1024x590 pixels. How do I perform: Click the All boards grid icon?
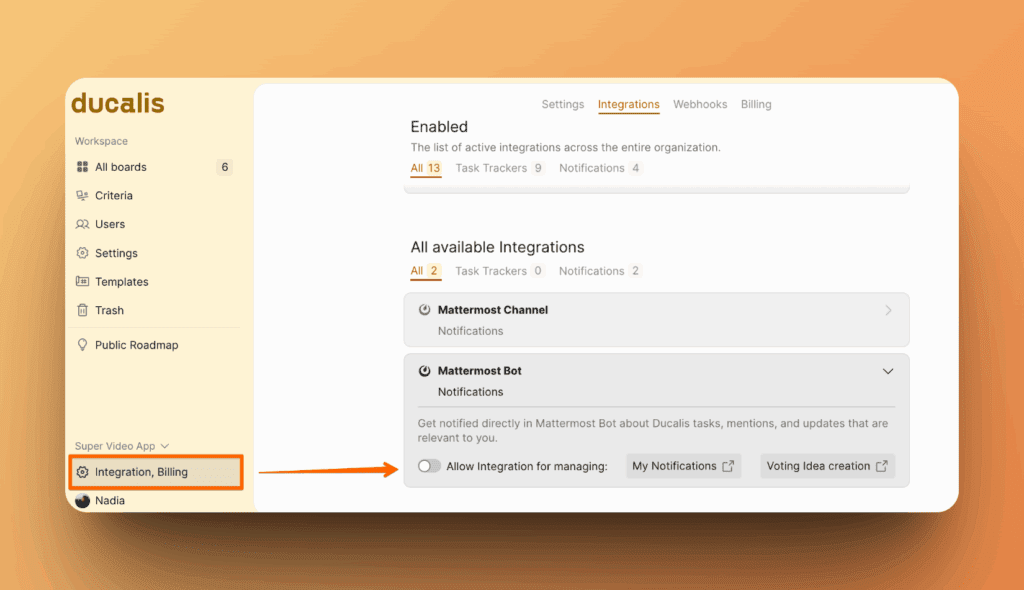[x=83, y=167]
